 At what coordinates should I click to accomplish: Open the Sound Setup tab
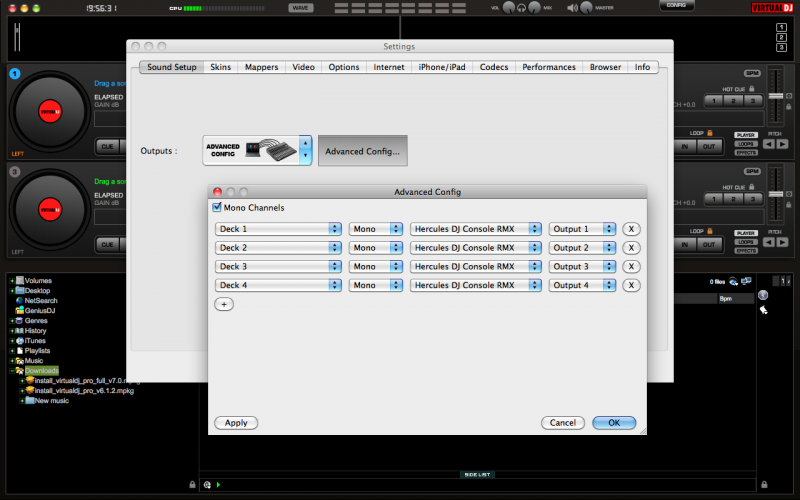[x=171, y=67]
